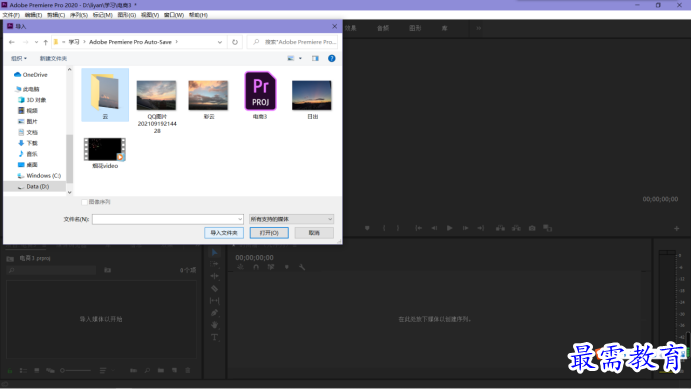The width and height of the screenshot is (692, 389).
Task: Open the 文件(F) menu
Action: [x=11, y=15]
